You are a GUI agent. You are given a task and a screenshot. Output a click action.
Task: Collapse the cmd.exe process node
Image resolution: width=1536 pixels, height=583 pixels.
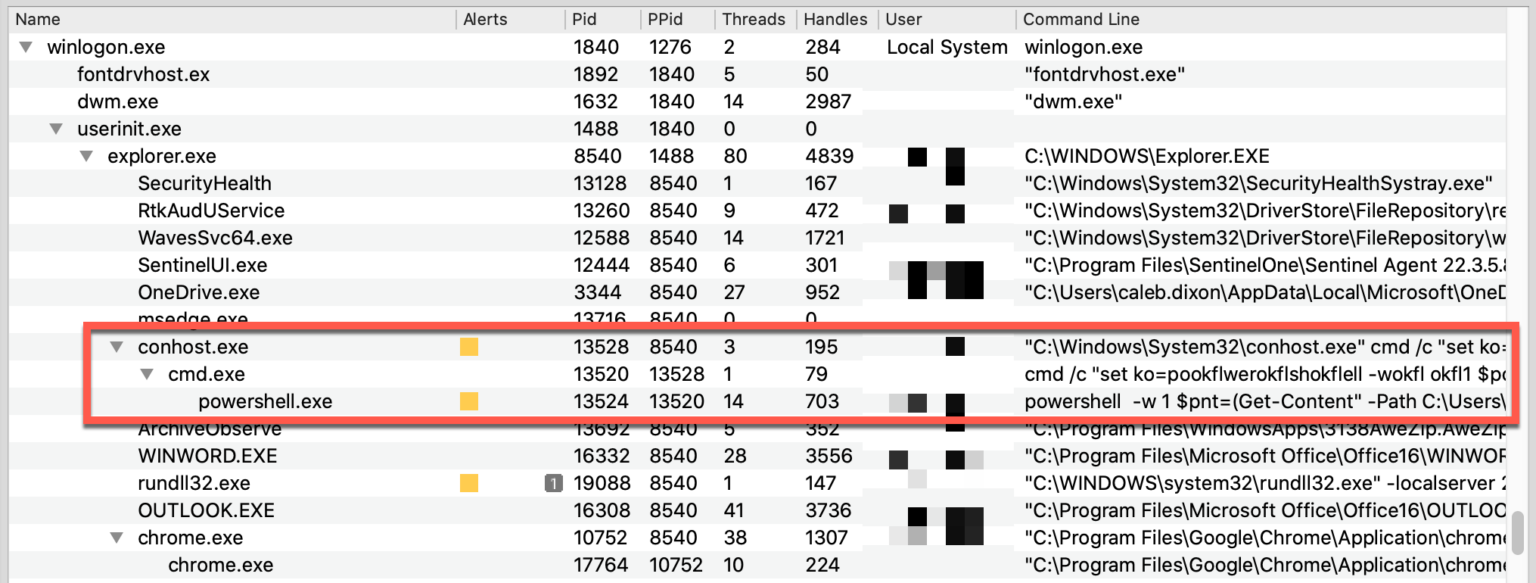147,375
